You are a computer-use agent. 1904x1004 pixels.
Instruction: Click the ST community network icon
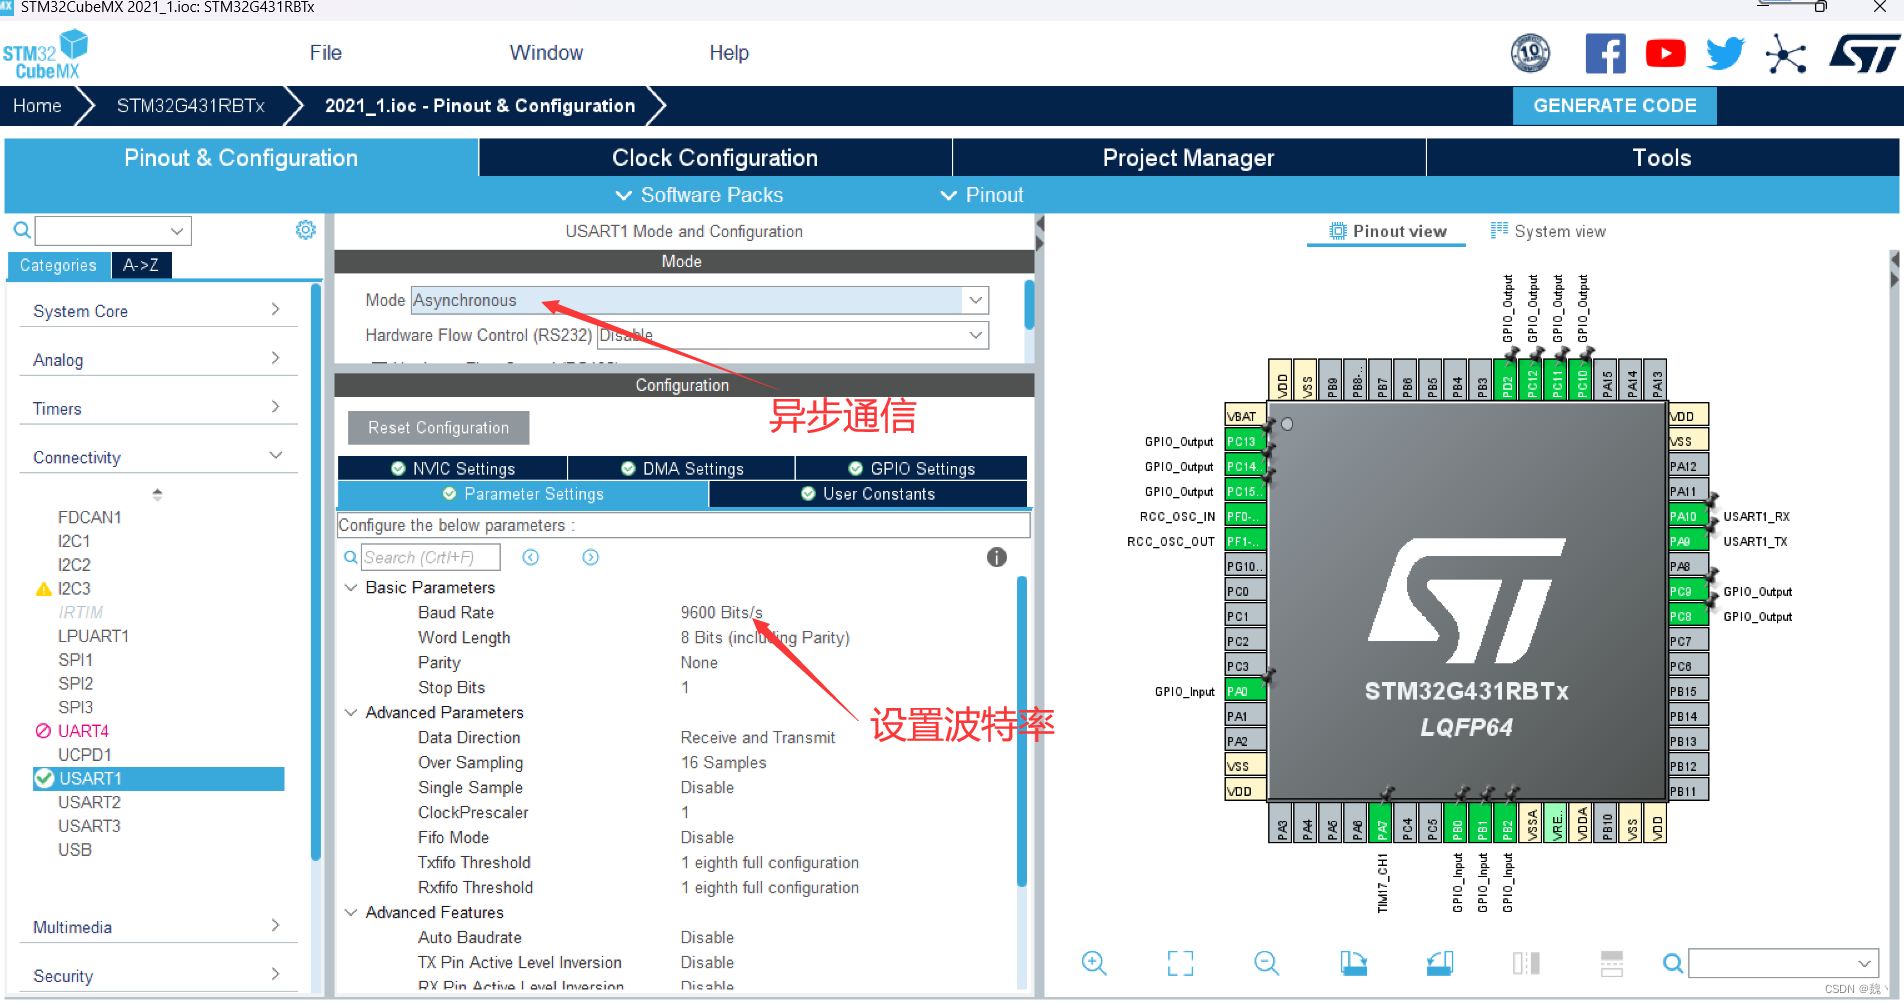[1785, 54]
